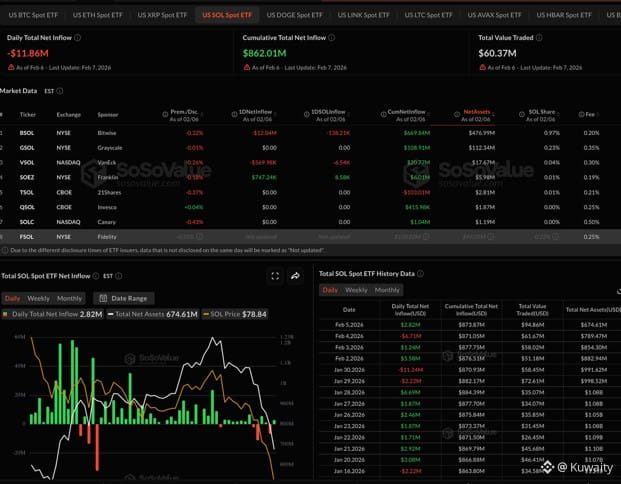Viewport: 621px width, 484px height.
Task: Select Monthly view in History Data
Action: [x=387, y=290]
